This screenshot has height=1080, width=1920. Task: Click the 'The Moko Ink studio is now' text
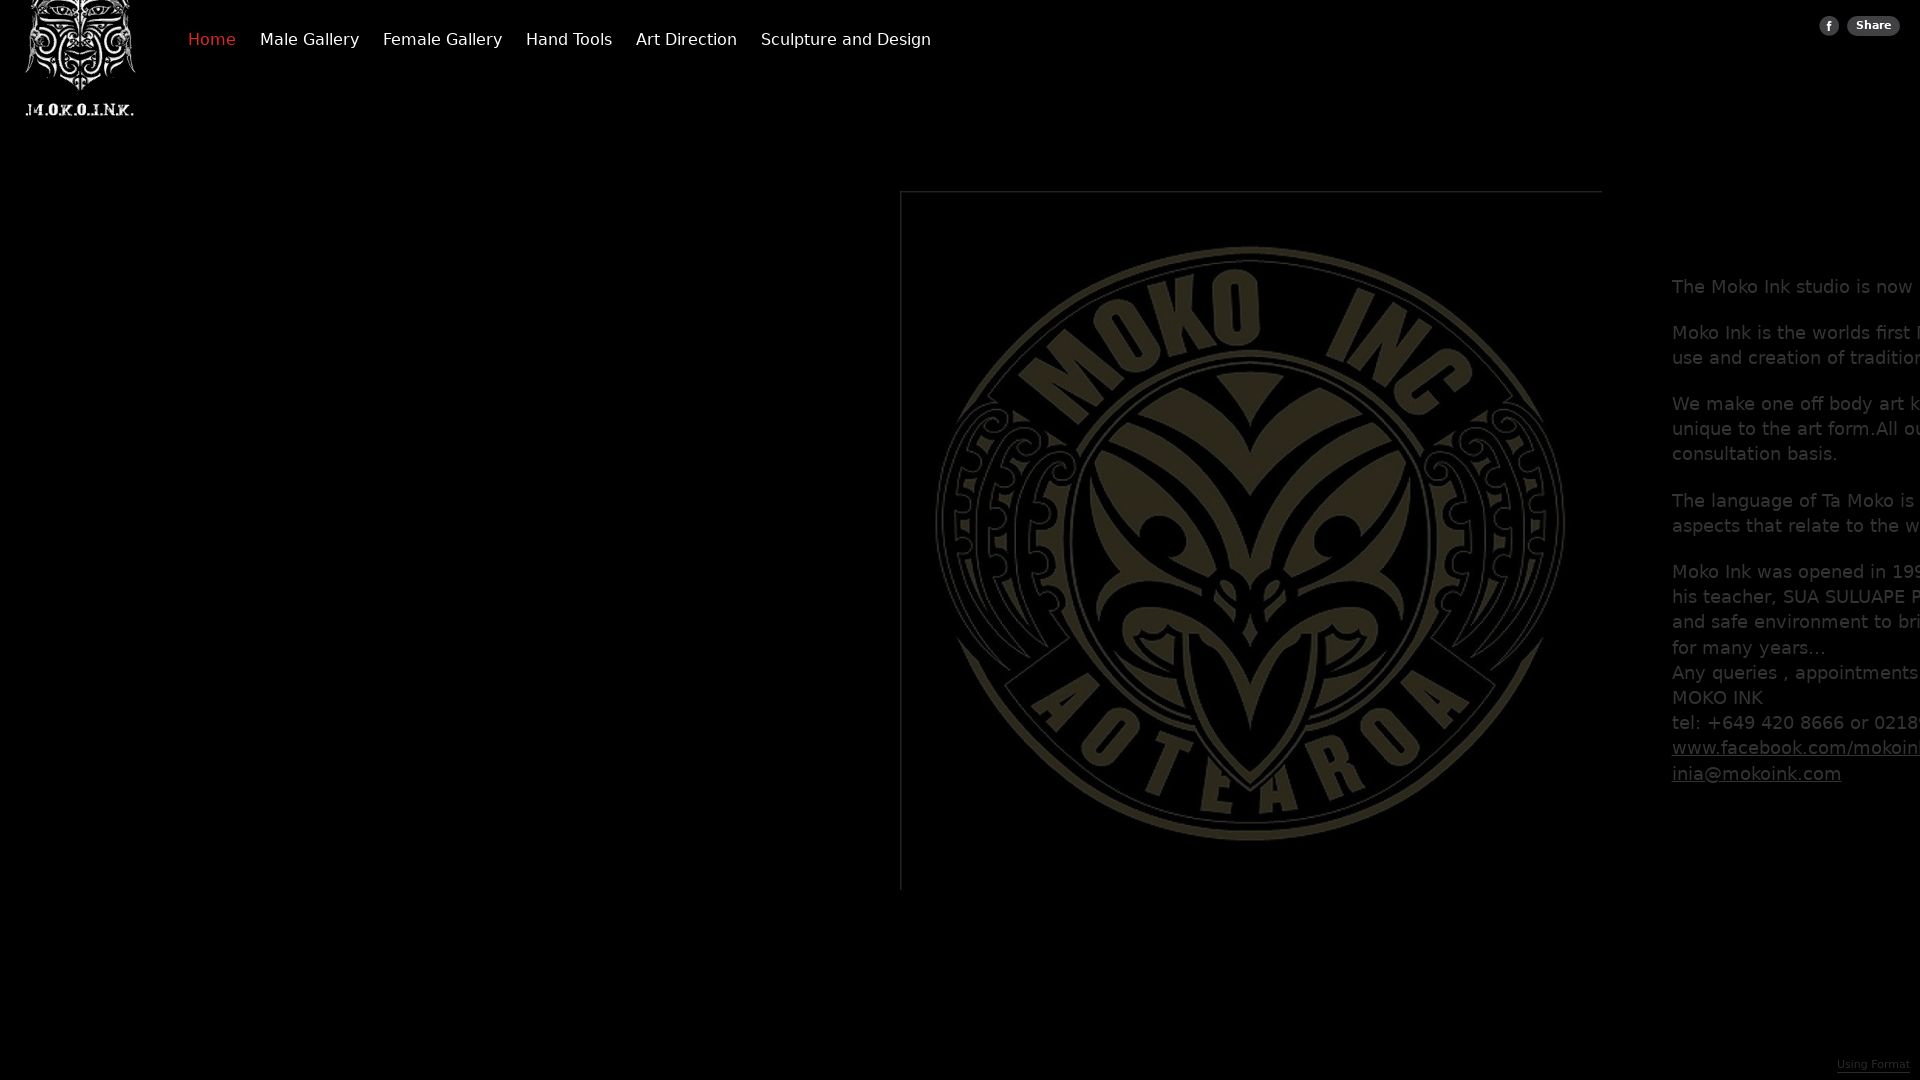(x=1792, y=287)
